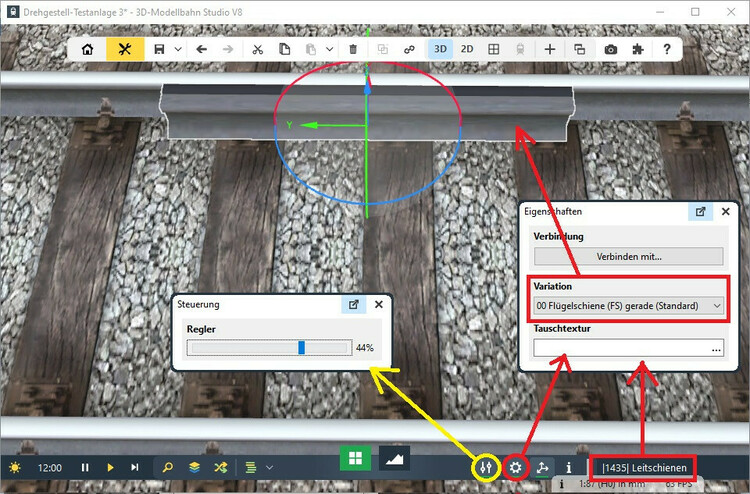
Task: Open additional view window icon
Action: [x=579, y=49]
